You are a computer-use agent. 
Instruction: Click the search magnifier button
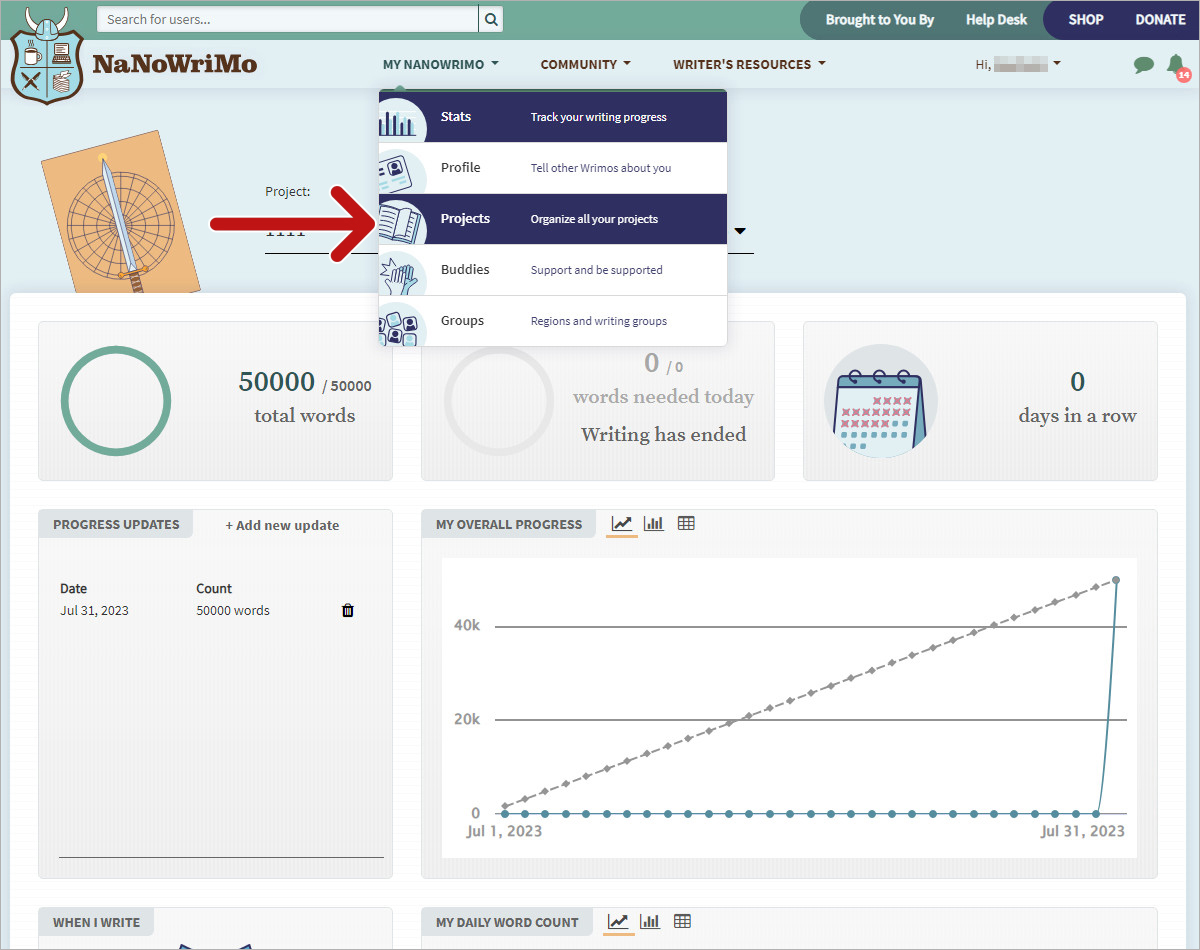coord(491,19)
